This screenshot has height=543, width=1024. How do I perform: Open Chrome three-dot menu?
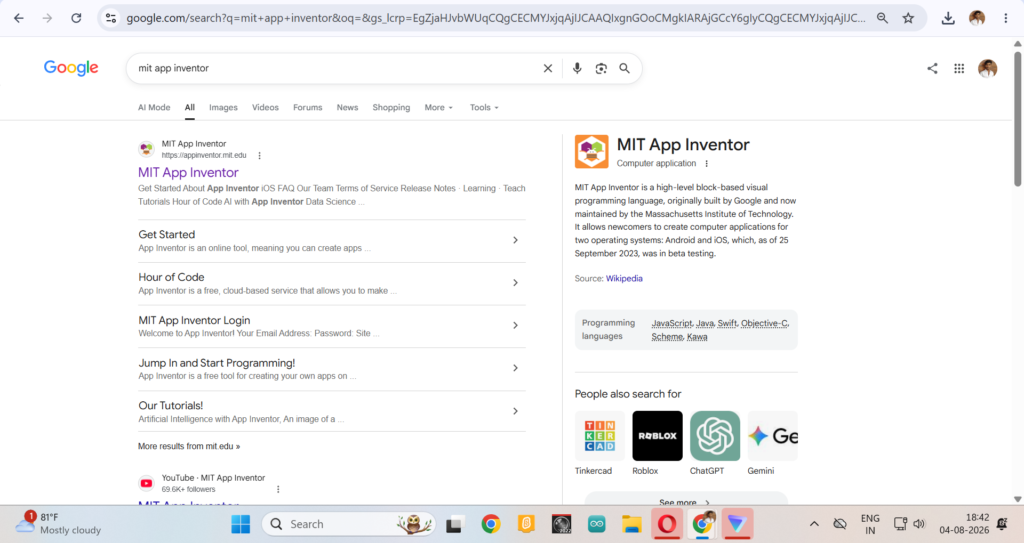[x=1006, y=18]
